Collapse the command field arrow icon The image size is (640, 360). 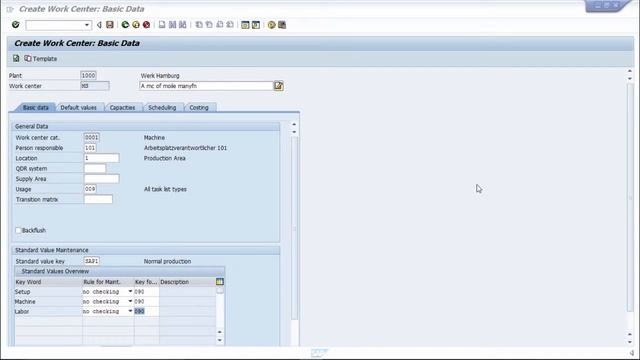click(x=99, y=25)
